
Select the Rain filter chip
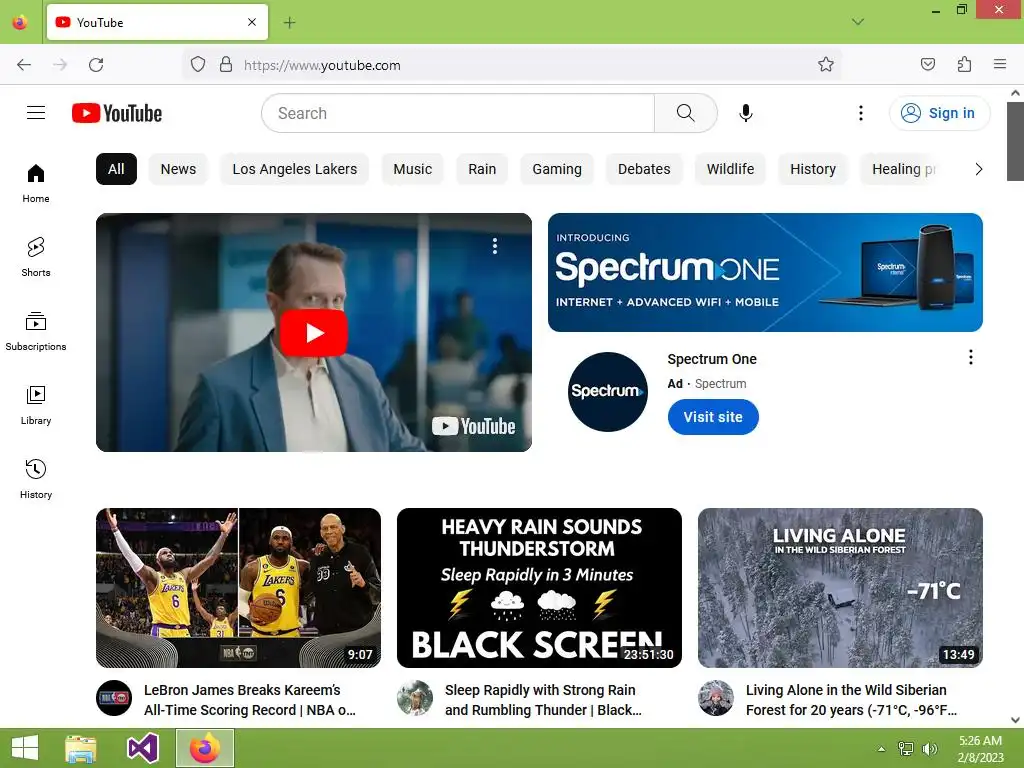tap(482, 169)
